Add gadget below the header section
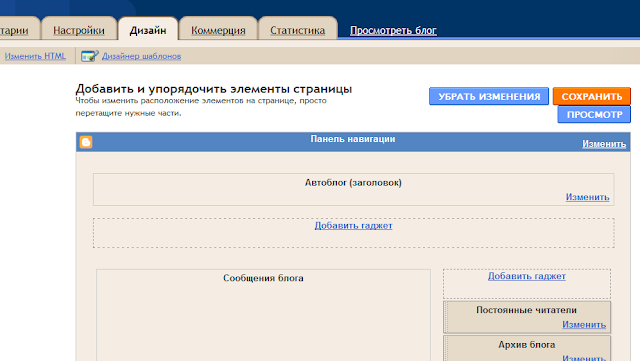 [x=353, y=225]
